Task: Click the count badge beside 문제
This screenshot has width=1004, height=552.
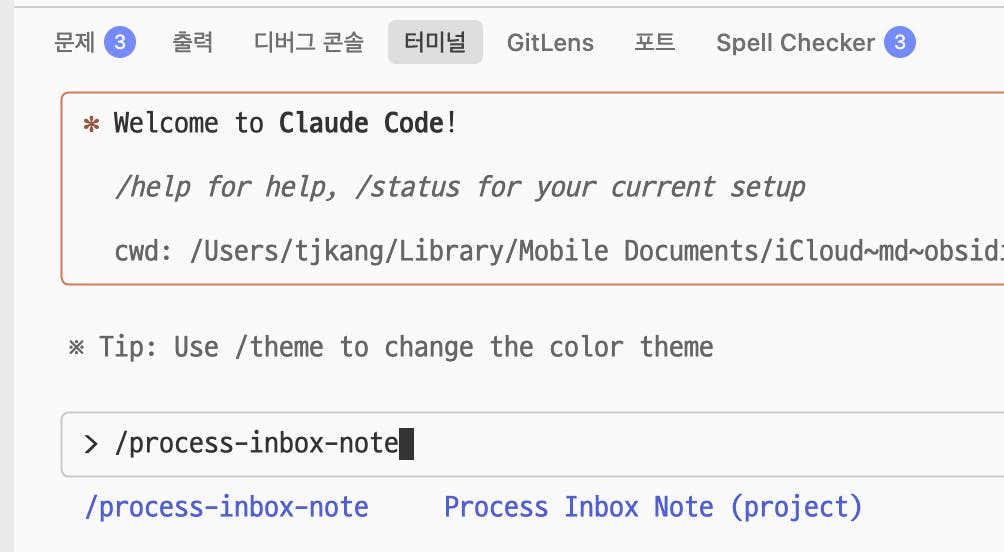Action: point(120,42)
